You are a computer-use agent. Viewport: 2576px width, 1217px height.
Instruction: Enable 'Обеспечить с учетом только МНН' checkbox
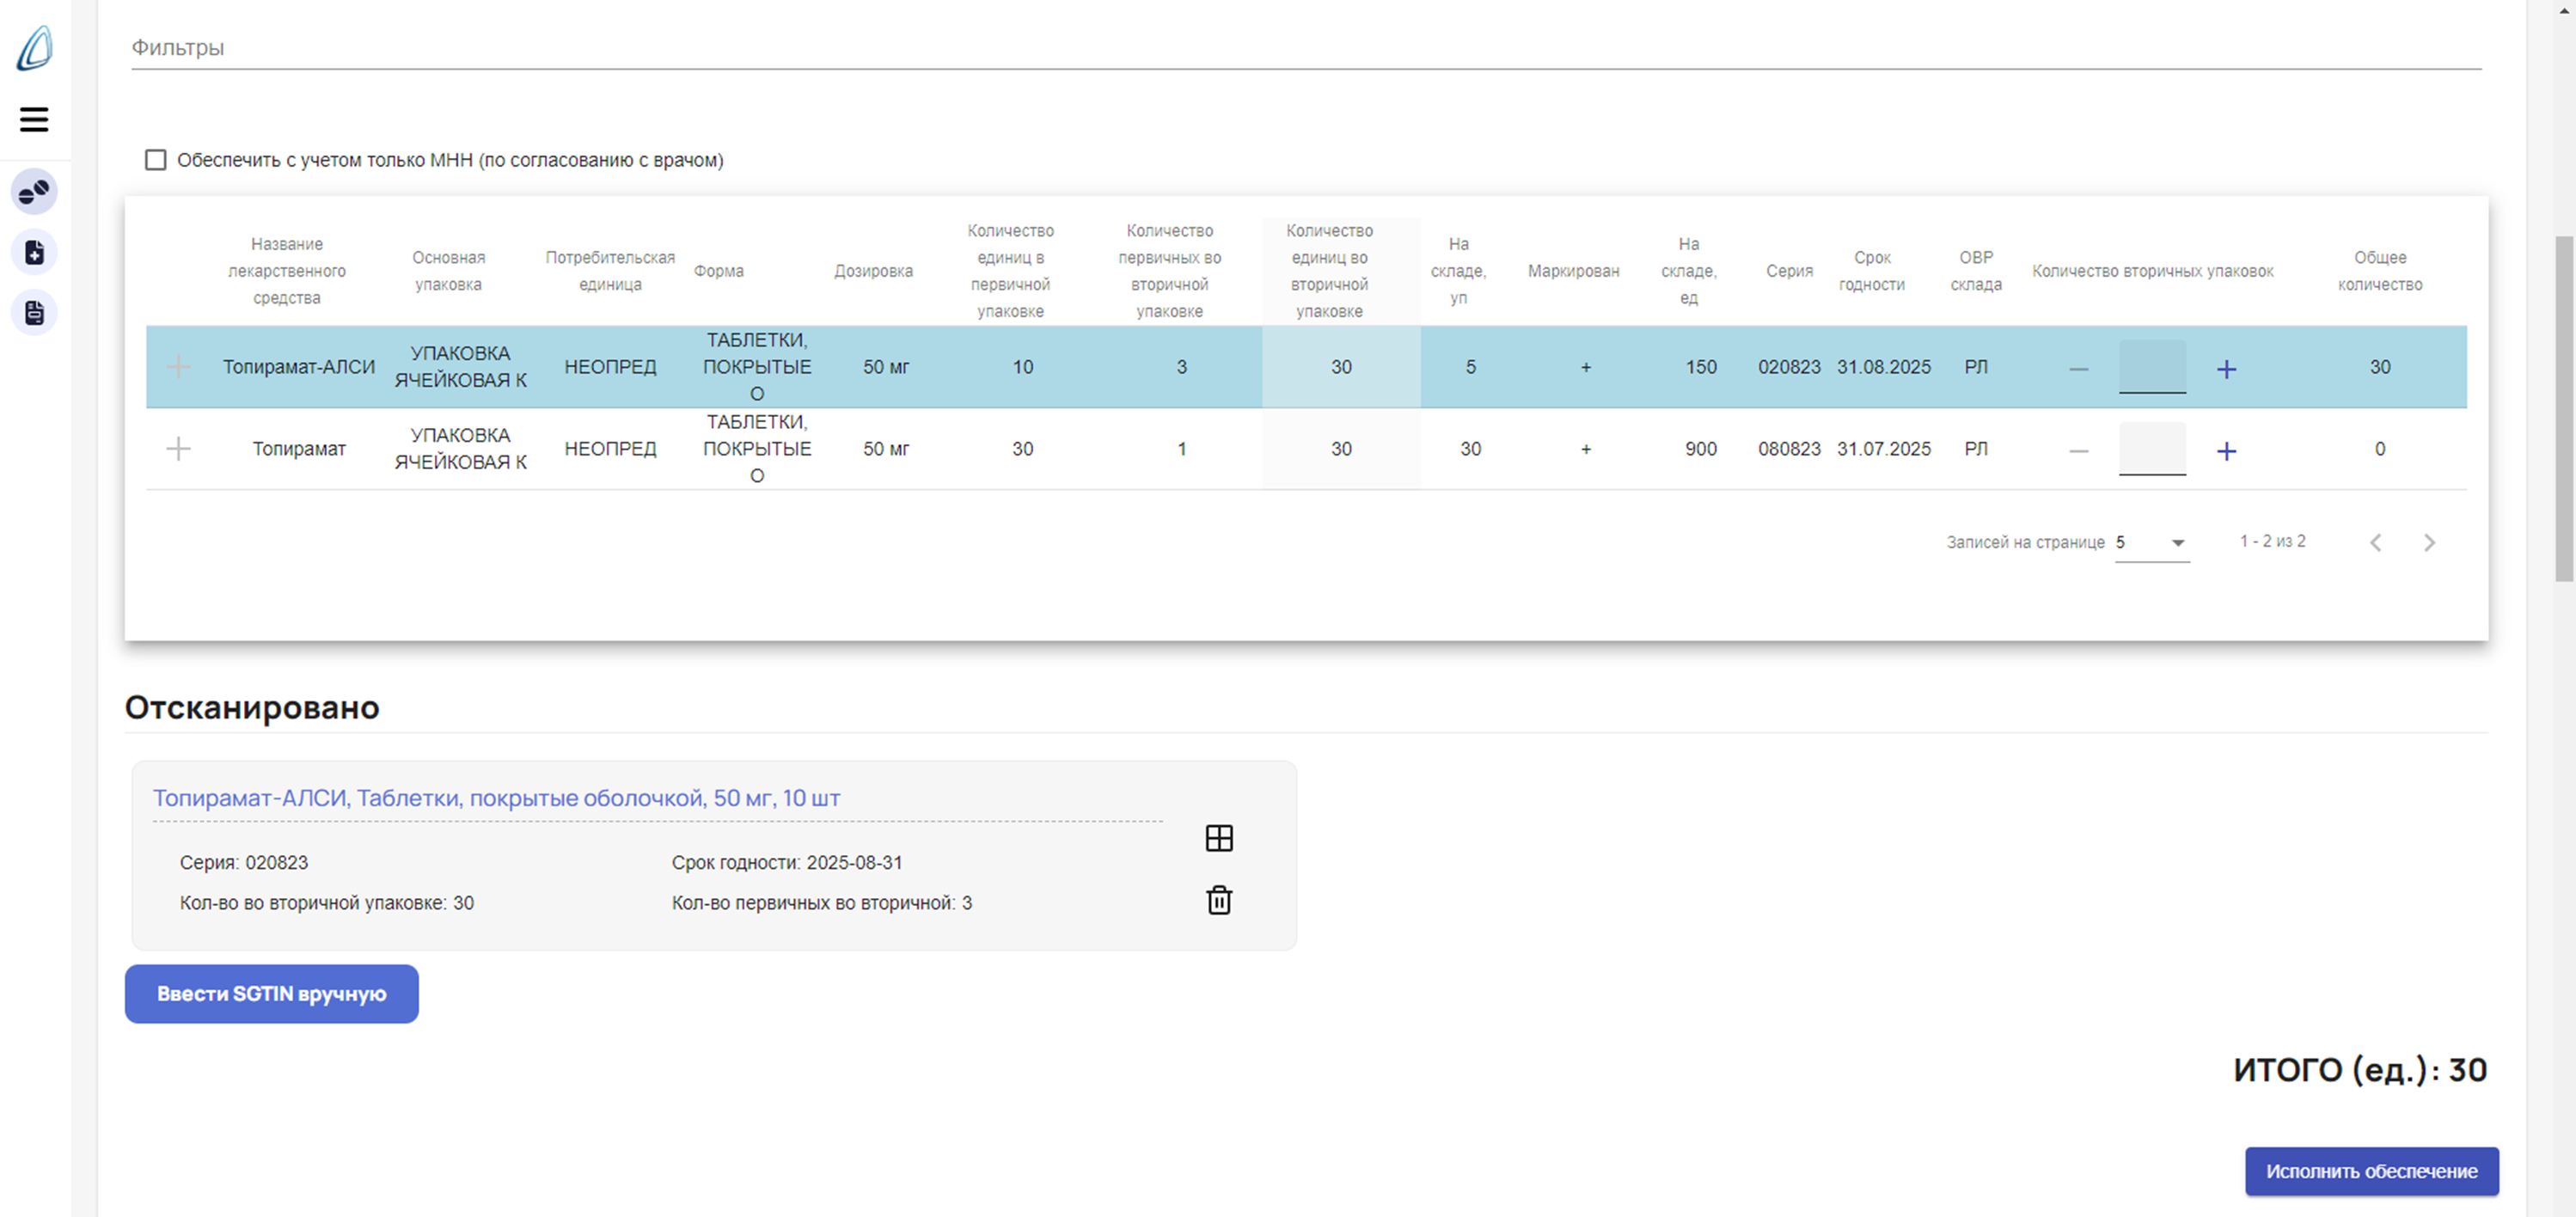pos(156,160)
